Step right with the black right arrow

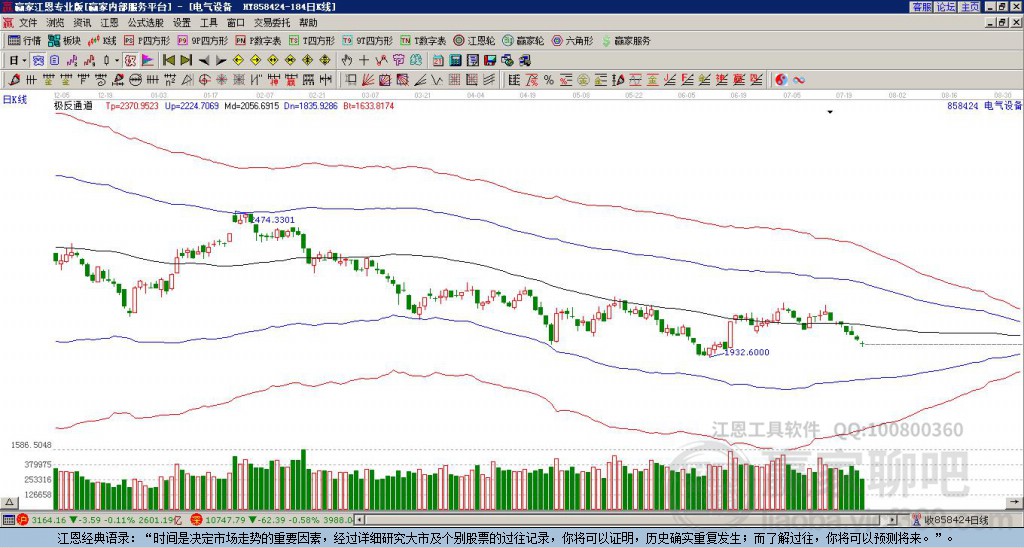pos(221,61)
